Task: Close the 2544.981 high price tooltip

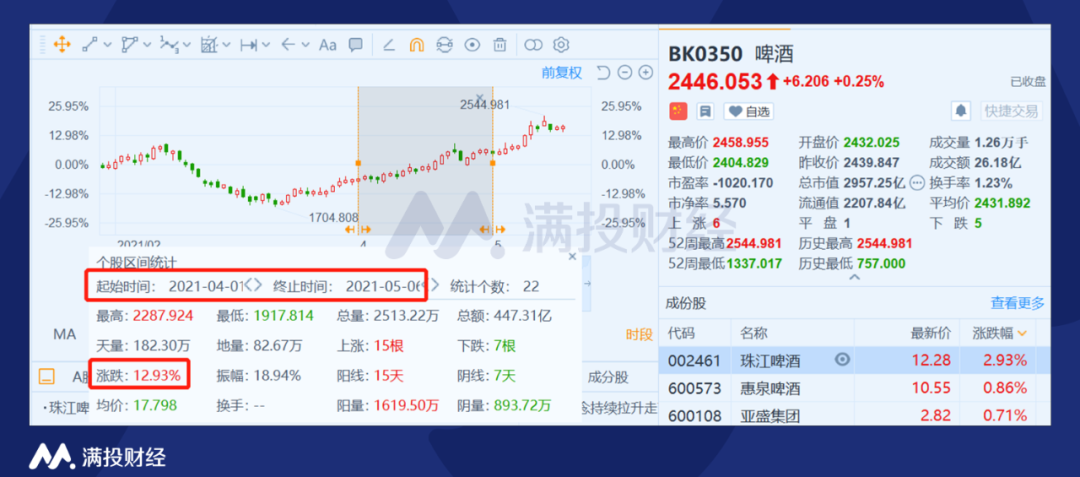Action: [x=480, y=98]
